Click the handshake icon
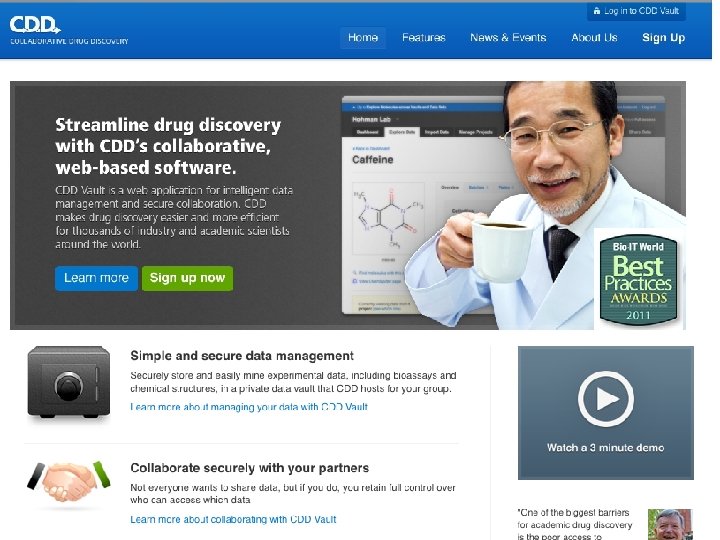 coord(69,481)
